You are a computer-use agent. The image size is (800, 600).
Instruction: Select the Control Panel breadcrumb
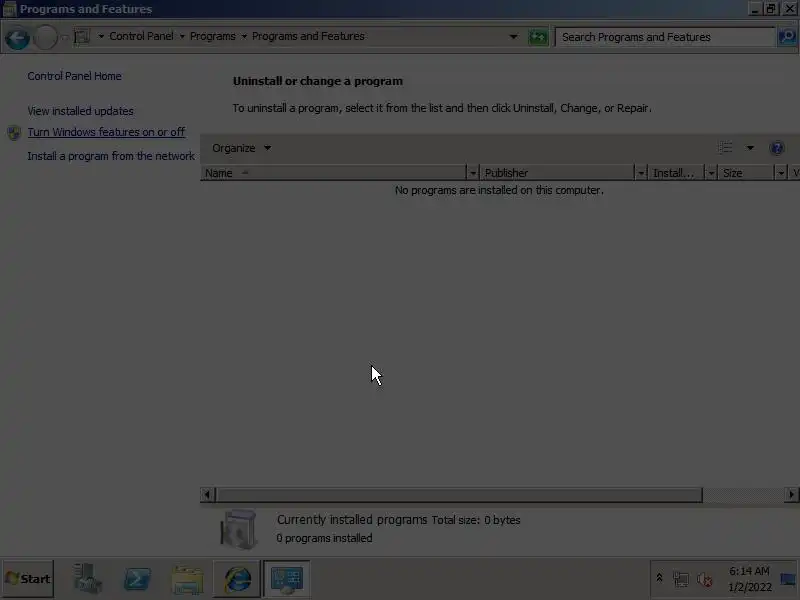[141, 36]
